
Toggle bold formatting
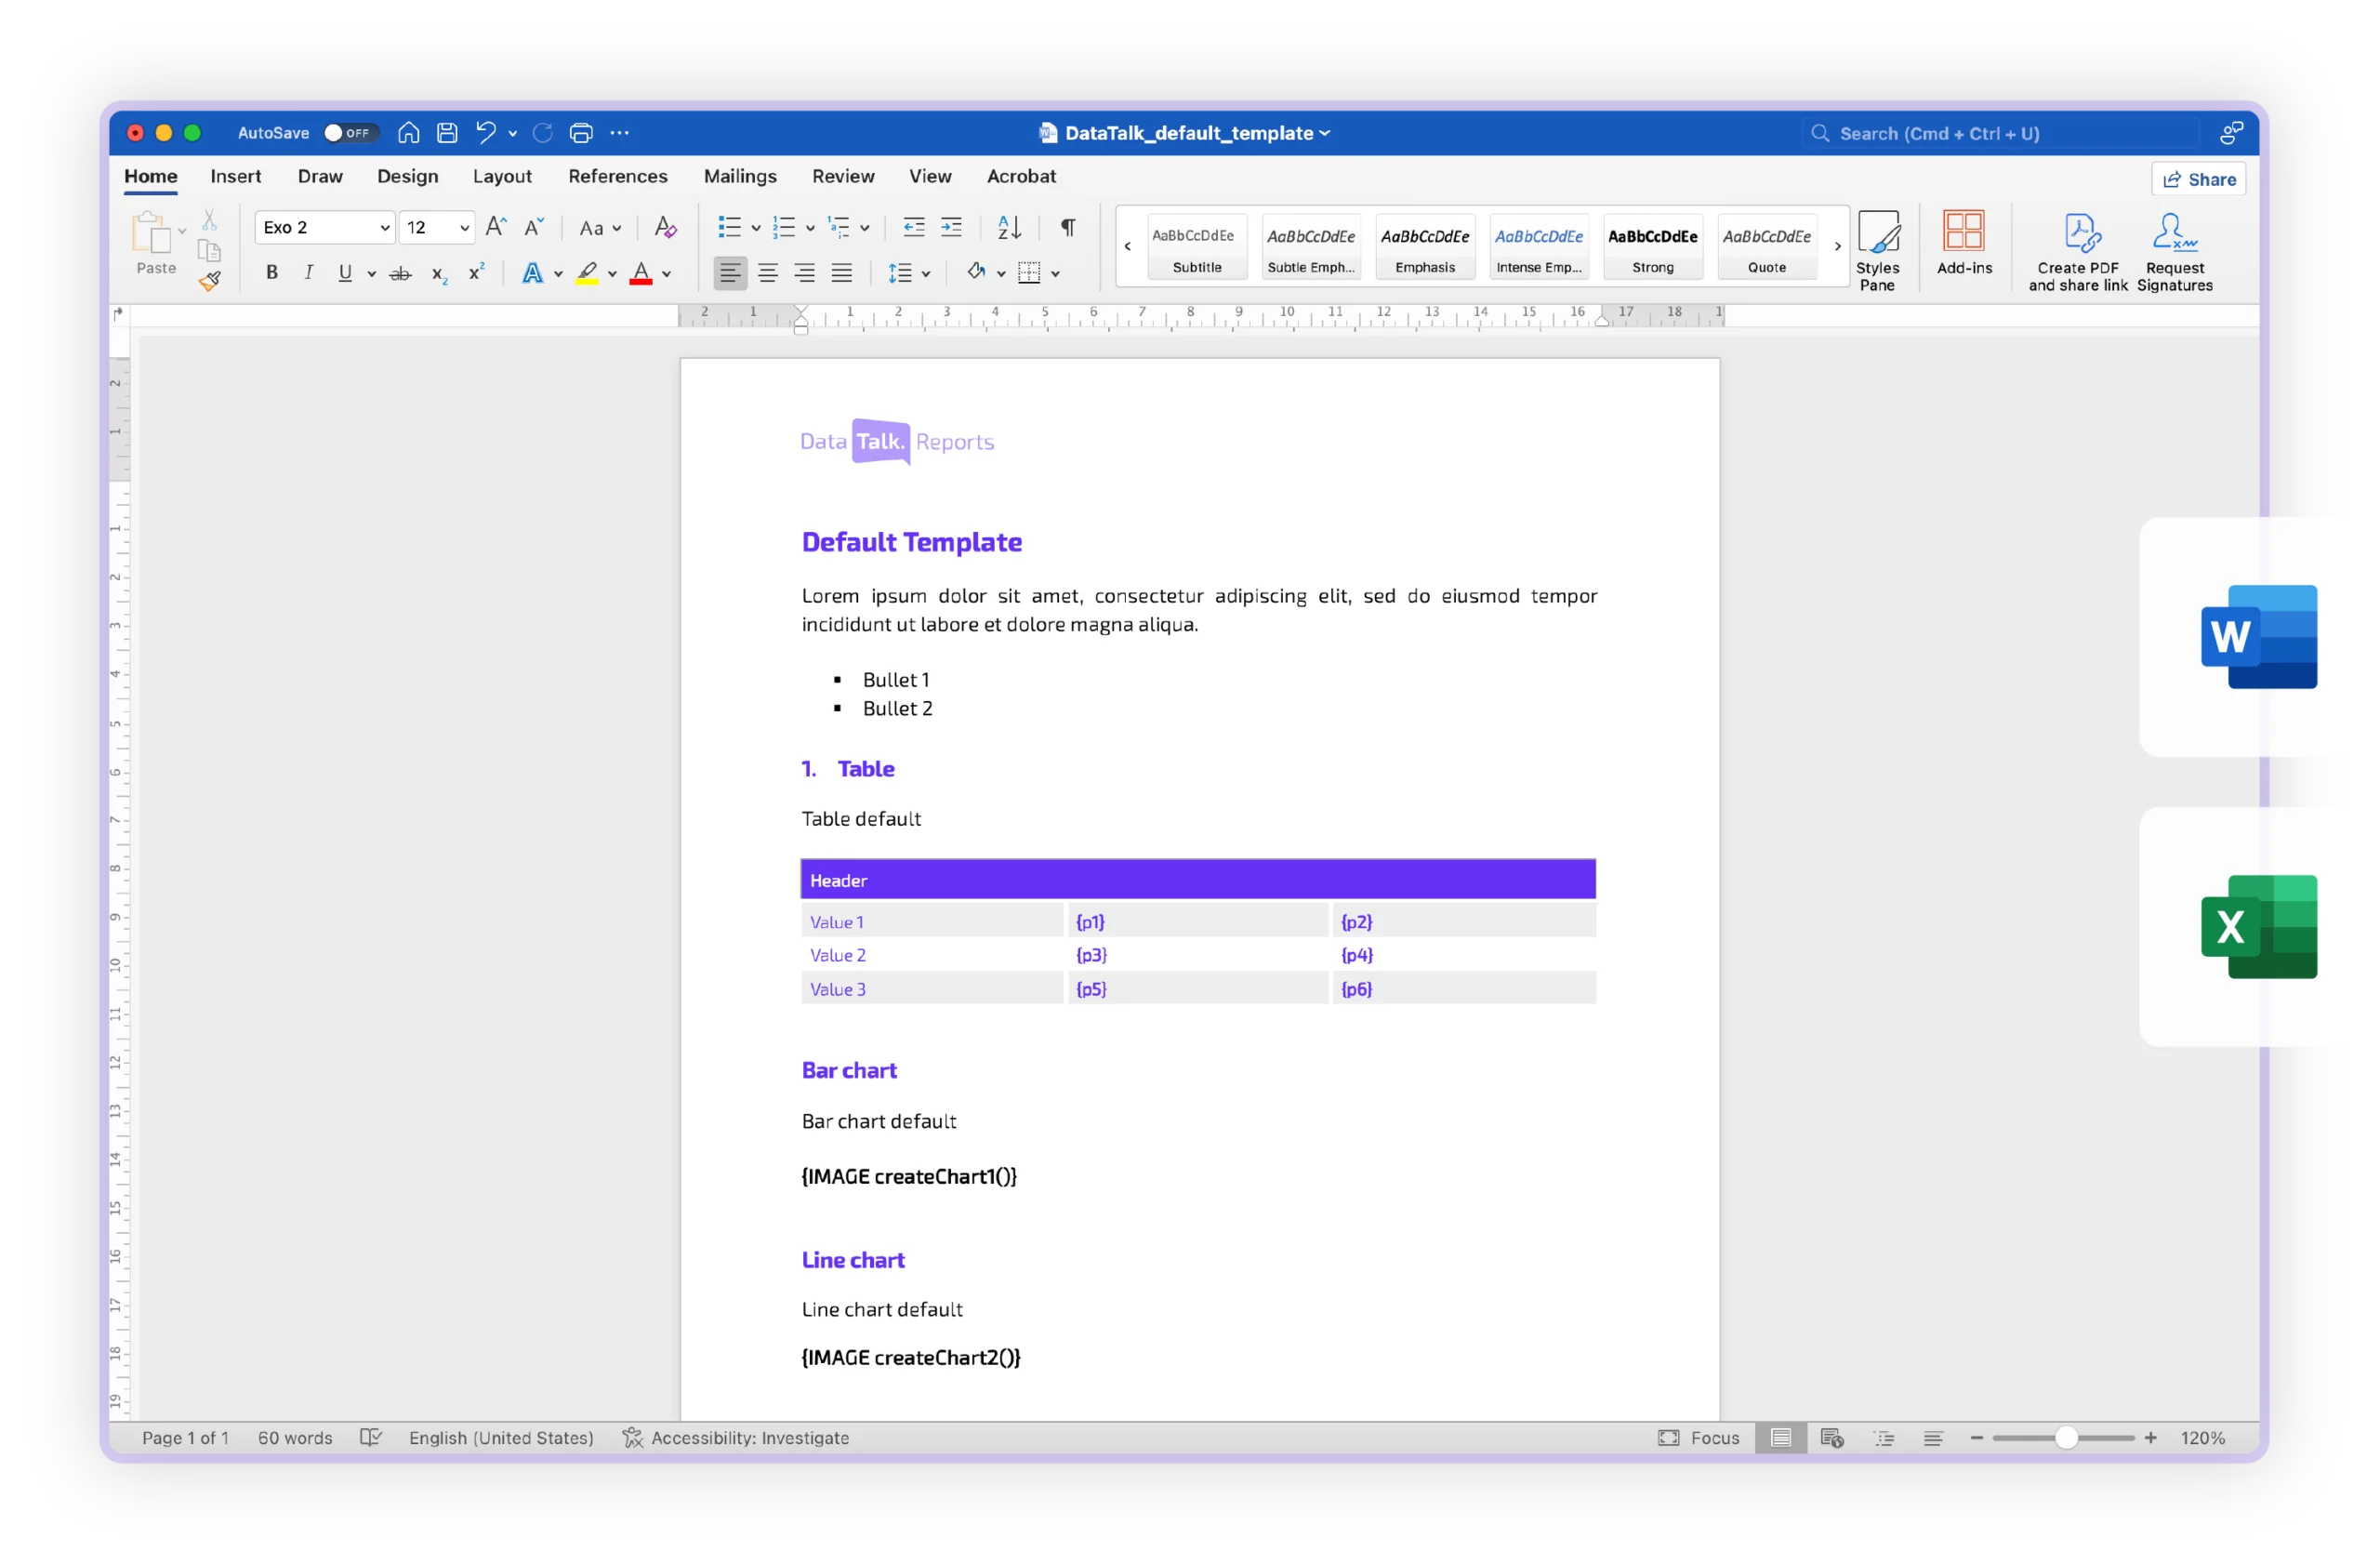271,273
